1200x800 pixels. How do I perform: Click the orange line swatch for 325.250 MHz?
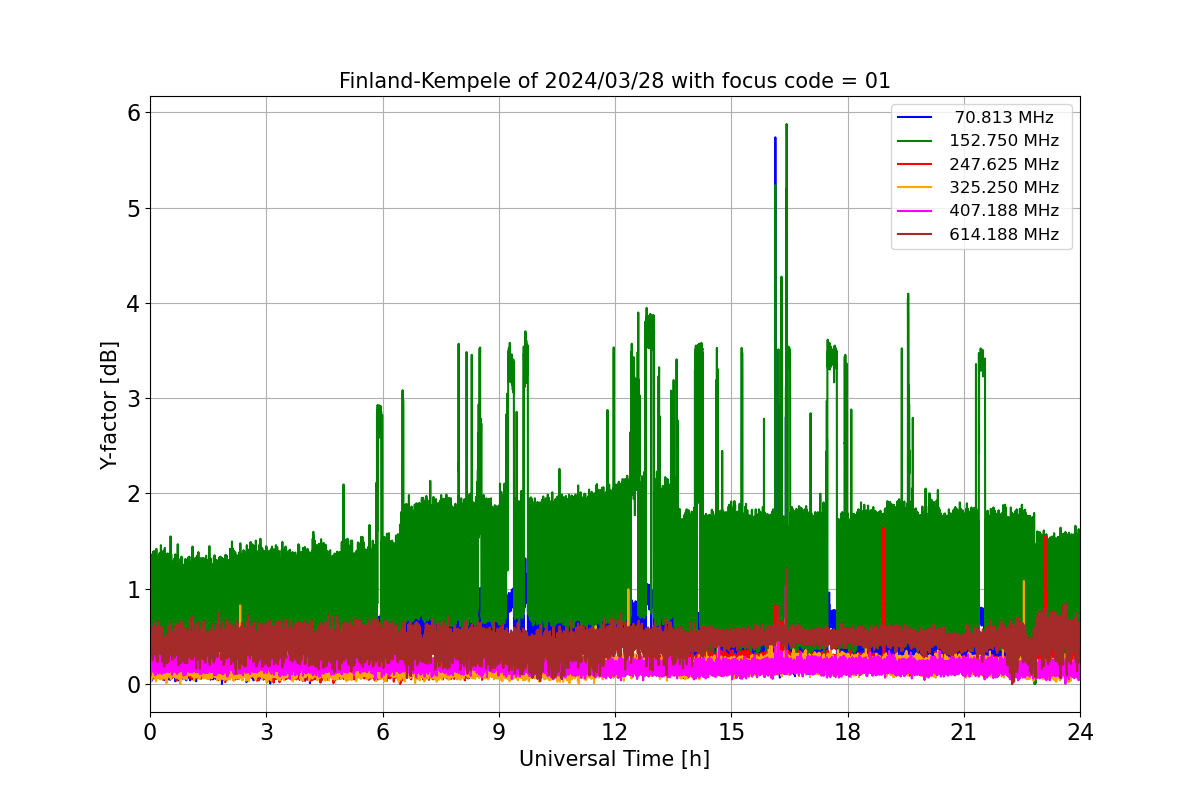coord(915,188)
